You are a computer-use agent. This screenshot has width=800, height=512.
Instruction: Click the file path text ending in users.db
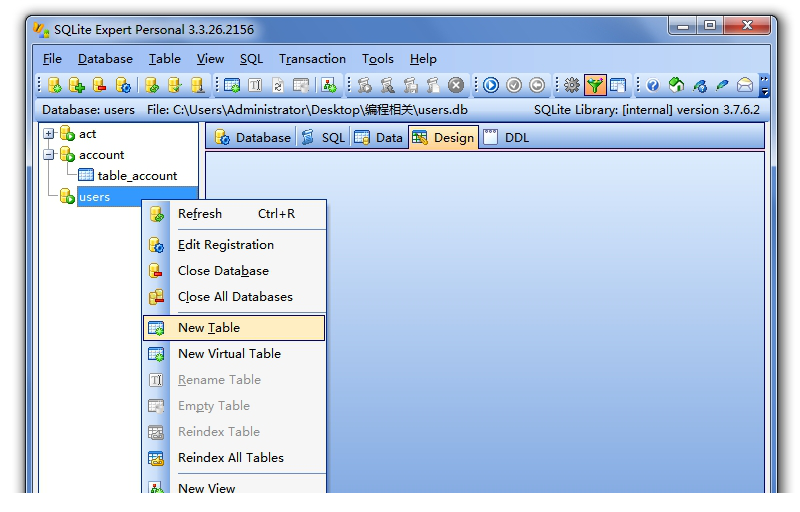coord(307,110)
